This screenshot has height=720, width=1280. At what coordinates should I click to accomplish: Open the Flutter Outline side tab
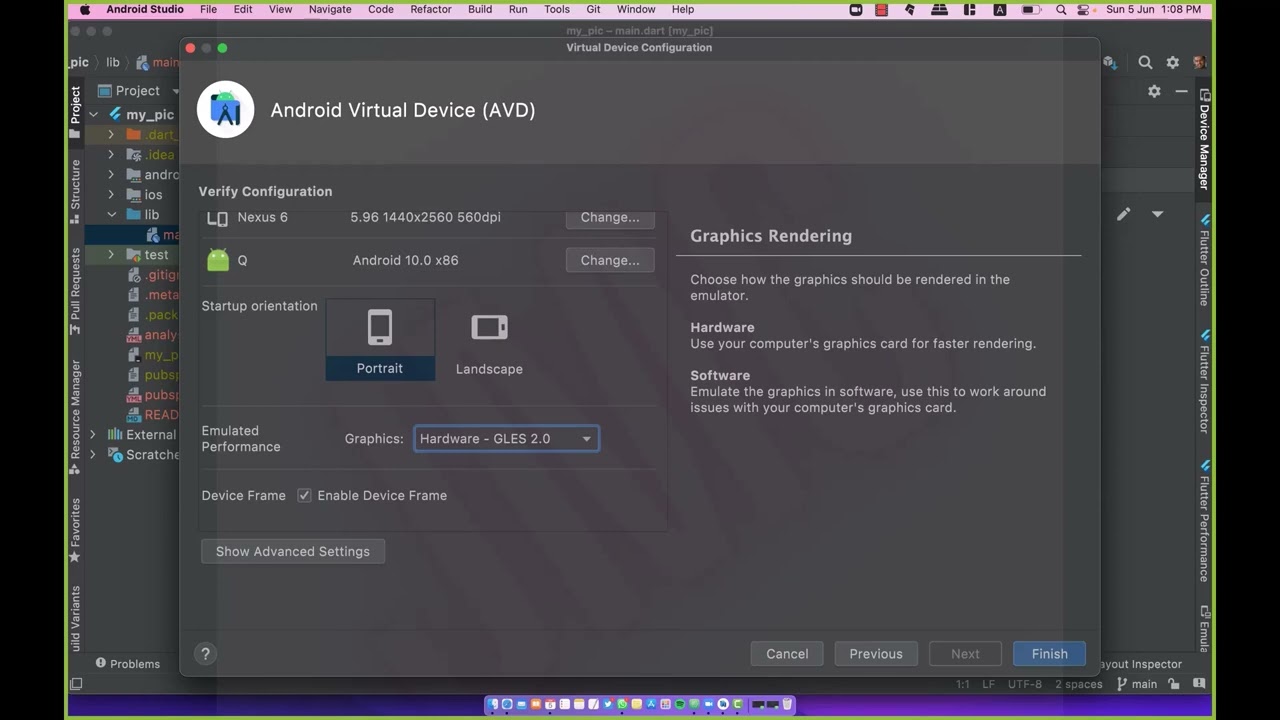click(x=1205, y=260)
